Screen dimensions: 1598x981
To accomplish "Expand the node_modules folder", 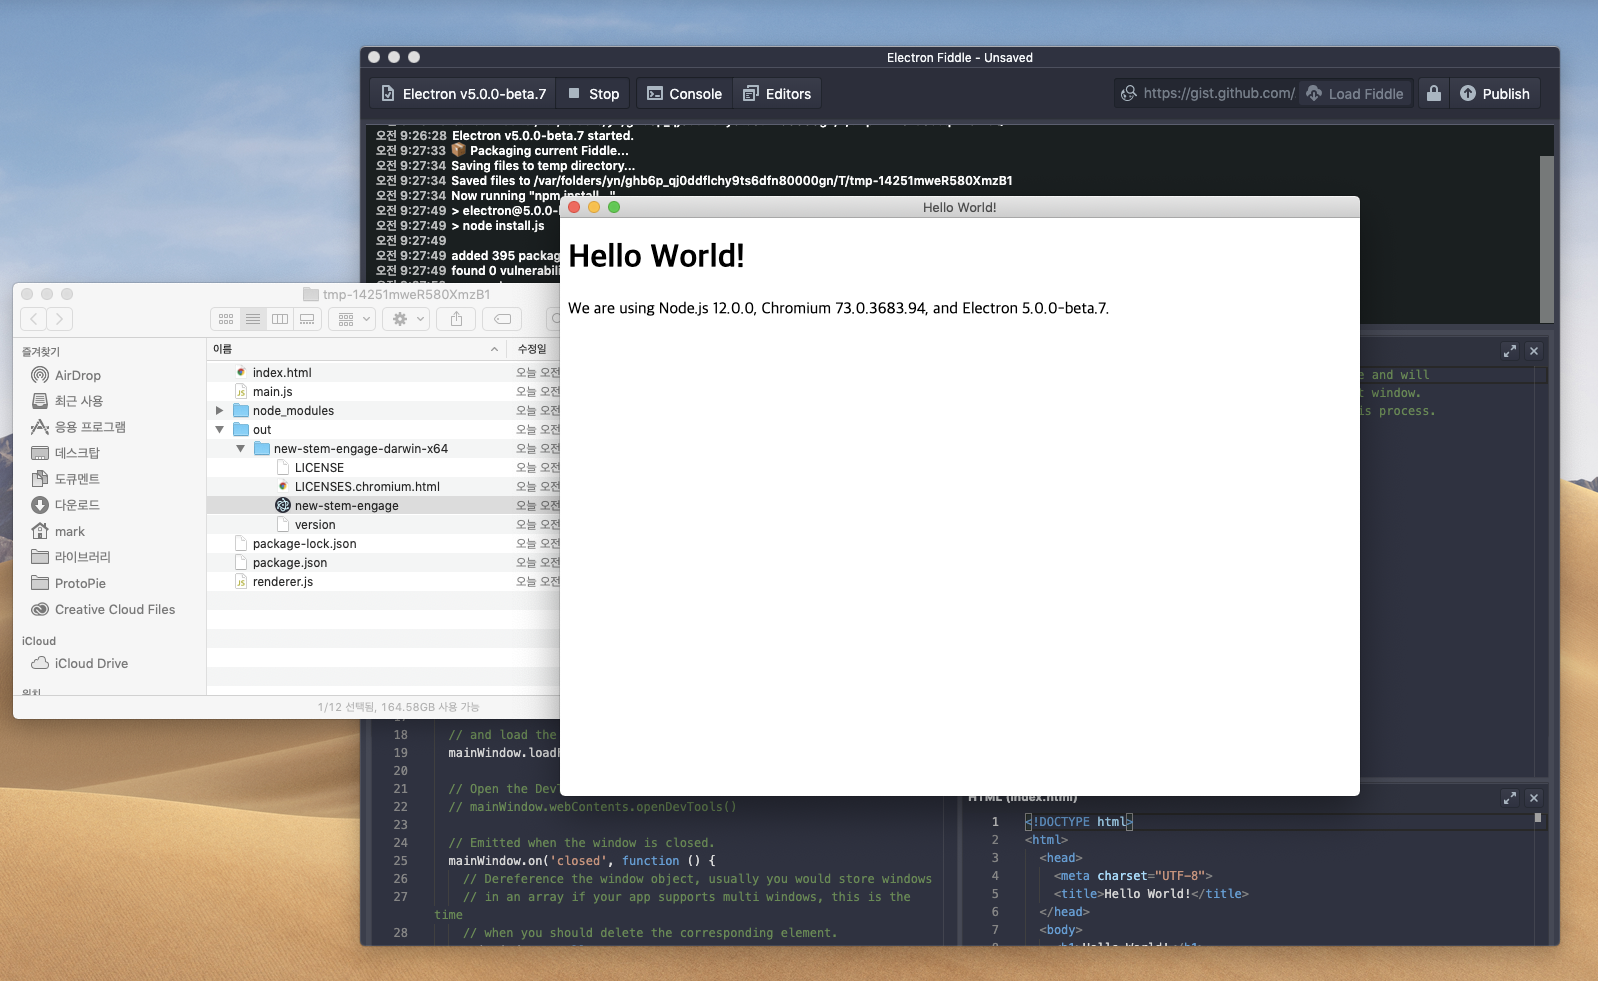I will [x=219, y=411].
